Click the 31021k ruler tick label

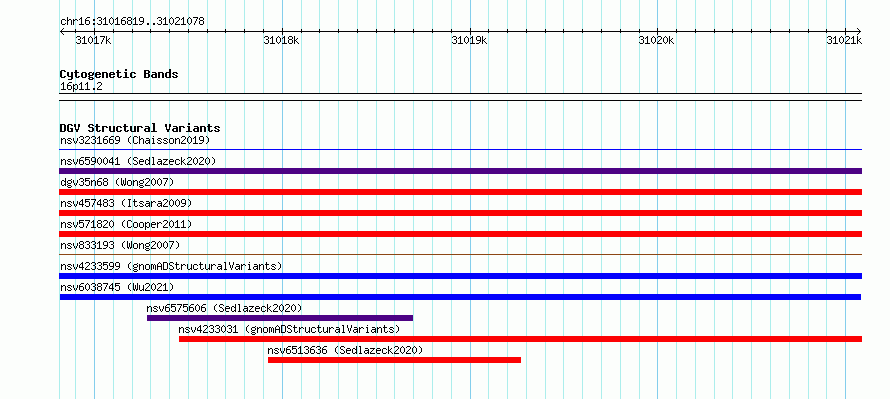click(x=844, y=40)
